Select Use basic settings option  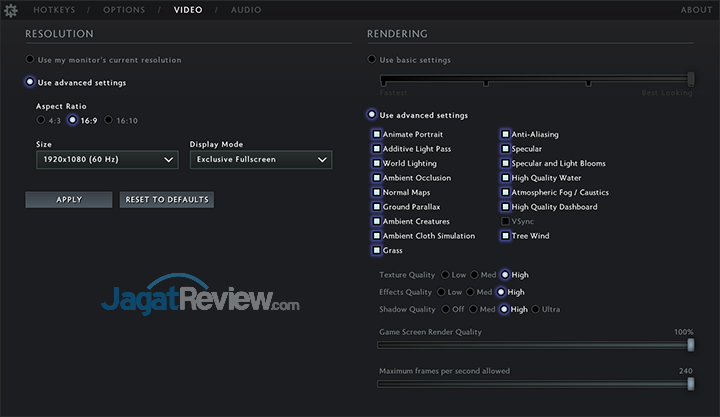click(372, 60)
